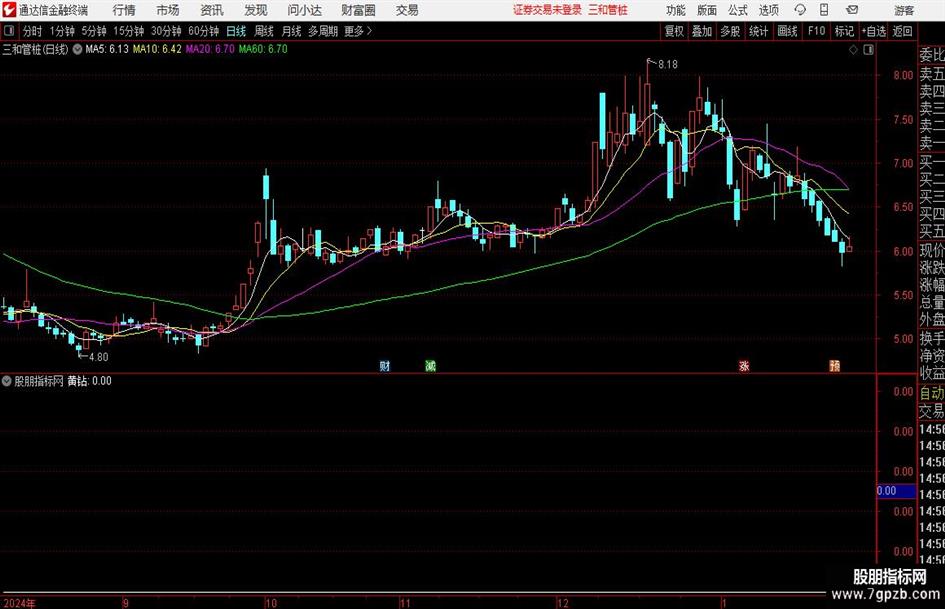Switch to the 周线 weekly period
Screen dimensions: 945x609
click(264, 31)
